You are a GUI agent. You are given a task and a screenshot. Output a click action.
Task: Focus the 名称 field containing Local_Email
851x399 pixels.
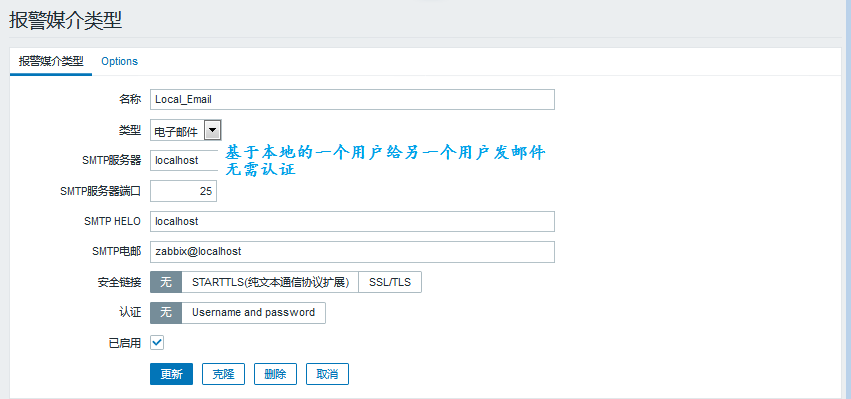click(x=352, y=99)
